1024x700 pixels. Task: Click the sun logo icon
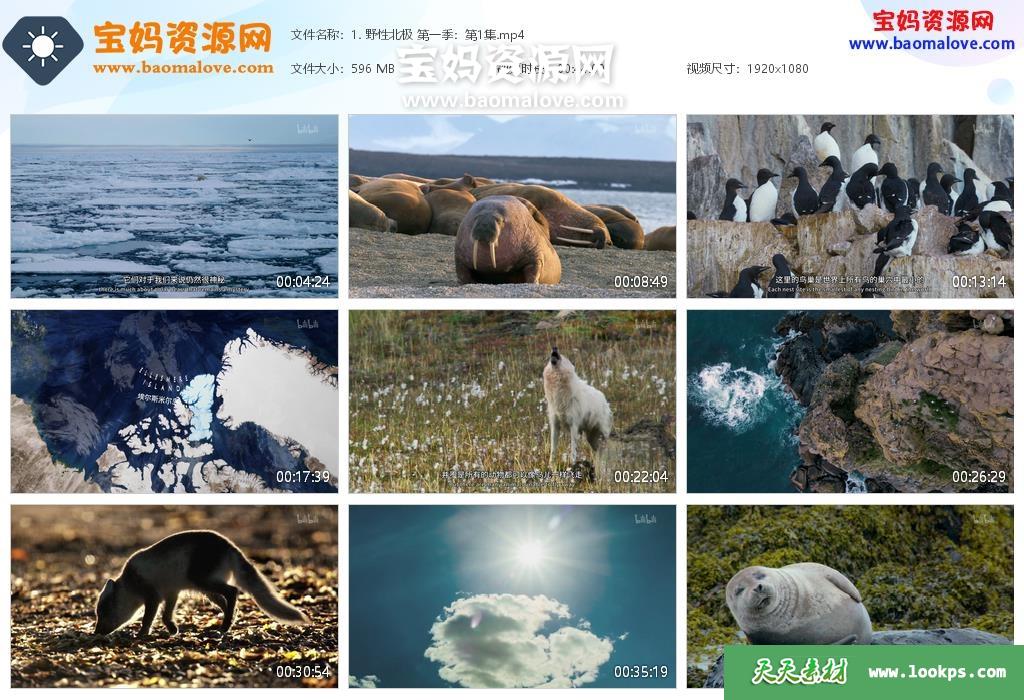(x=43, y=47)
